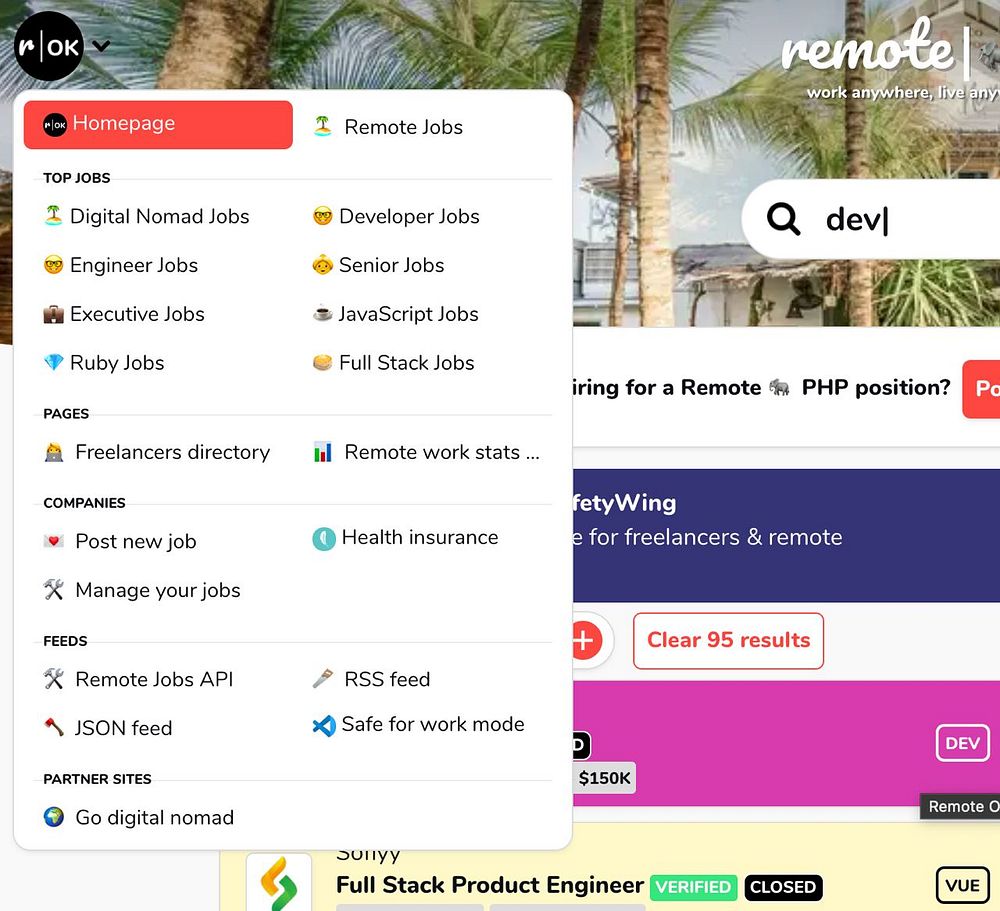Collapse the menu with the chevron arrow
The height and width of the screenshot is (911, 1000).
[101, 46]
